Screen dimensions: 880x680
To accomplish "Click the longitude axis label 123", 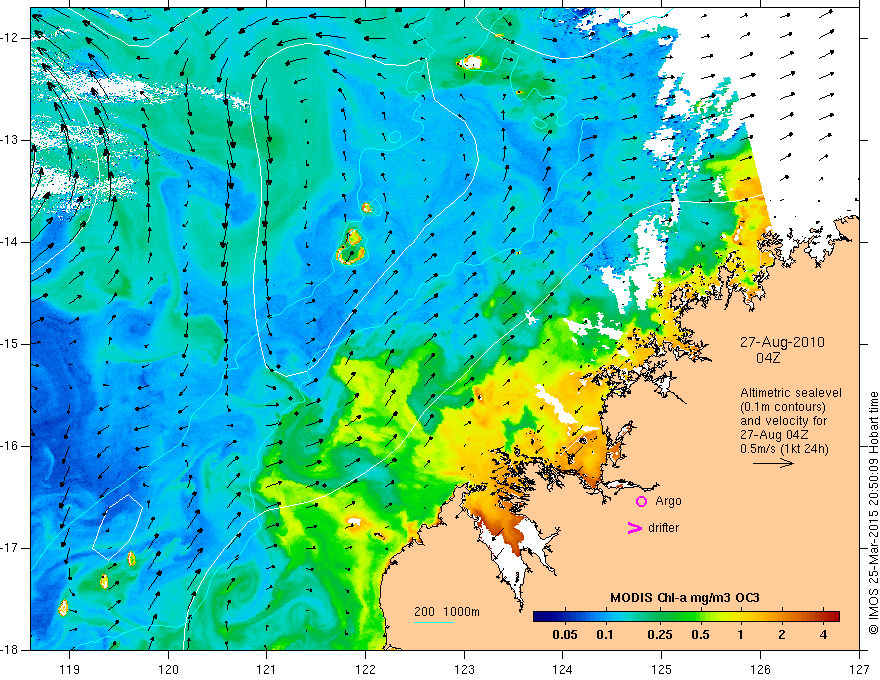I will [x=464, y=669].
